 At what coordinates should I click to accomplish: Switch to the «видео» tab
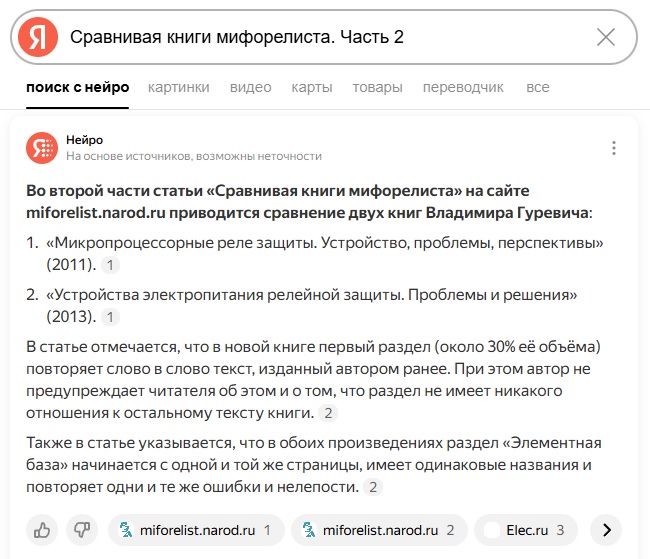250,87
